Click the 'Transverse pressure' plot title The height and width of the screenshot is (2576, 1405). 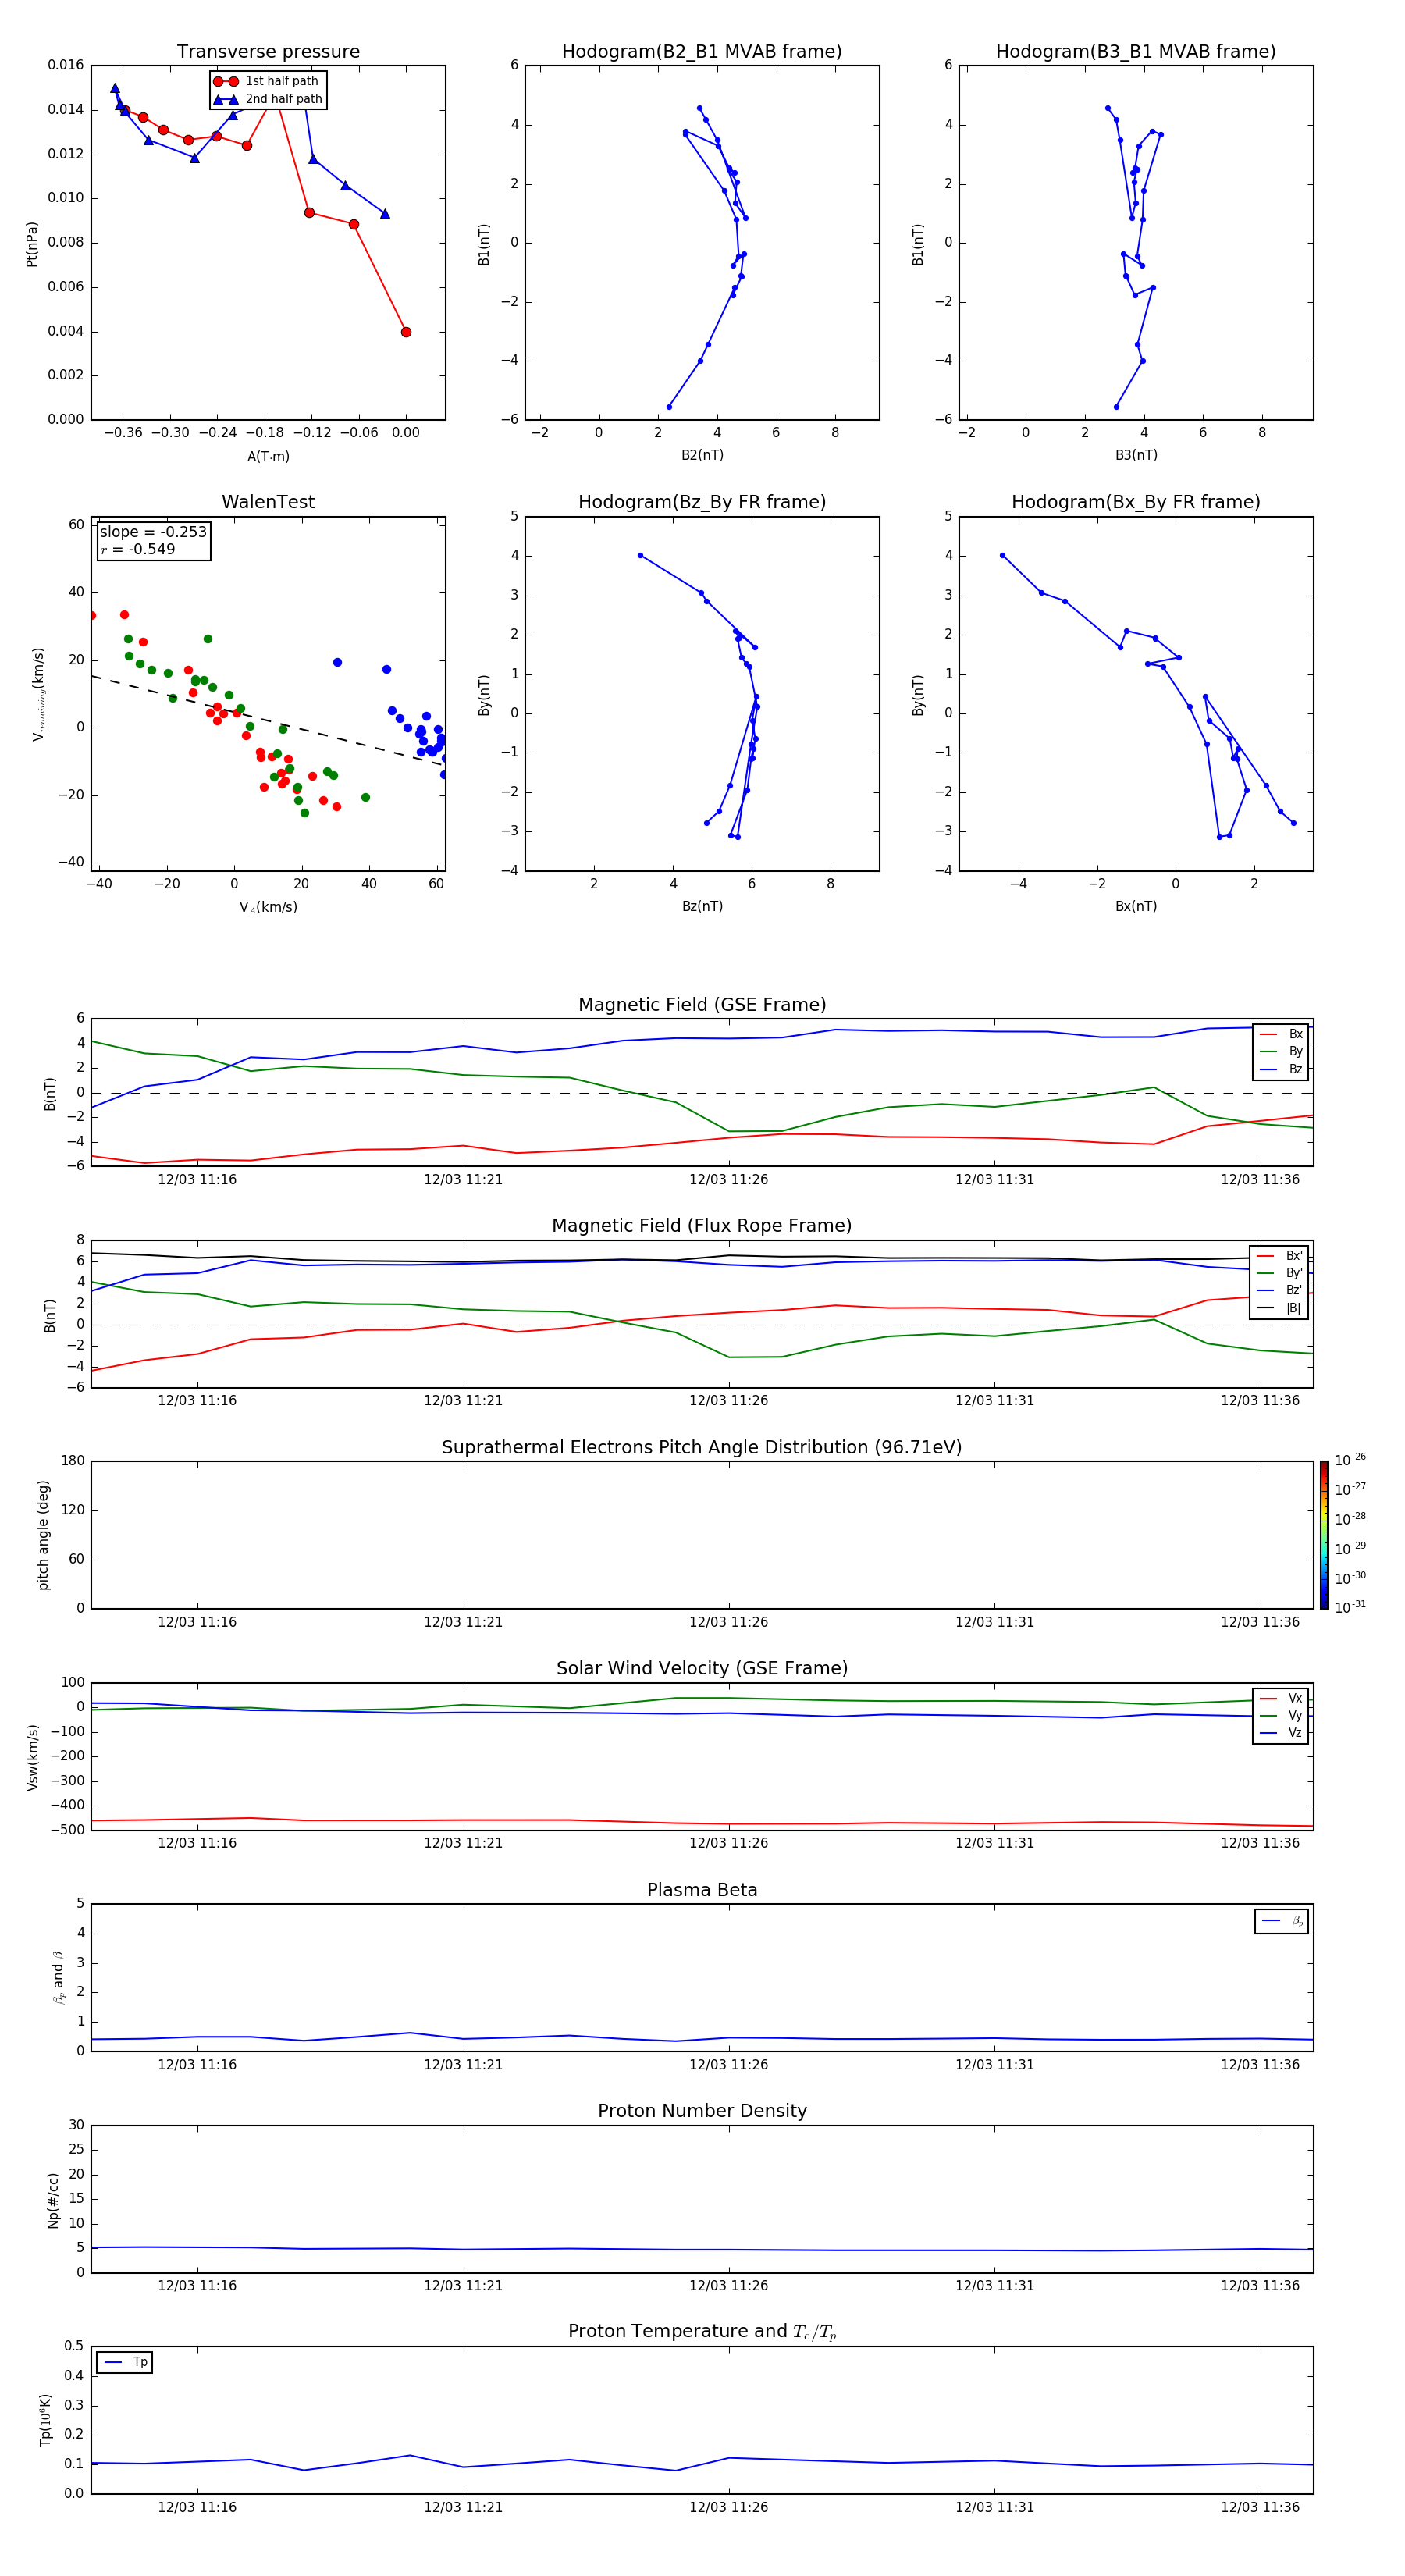tap(268, 52)
